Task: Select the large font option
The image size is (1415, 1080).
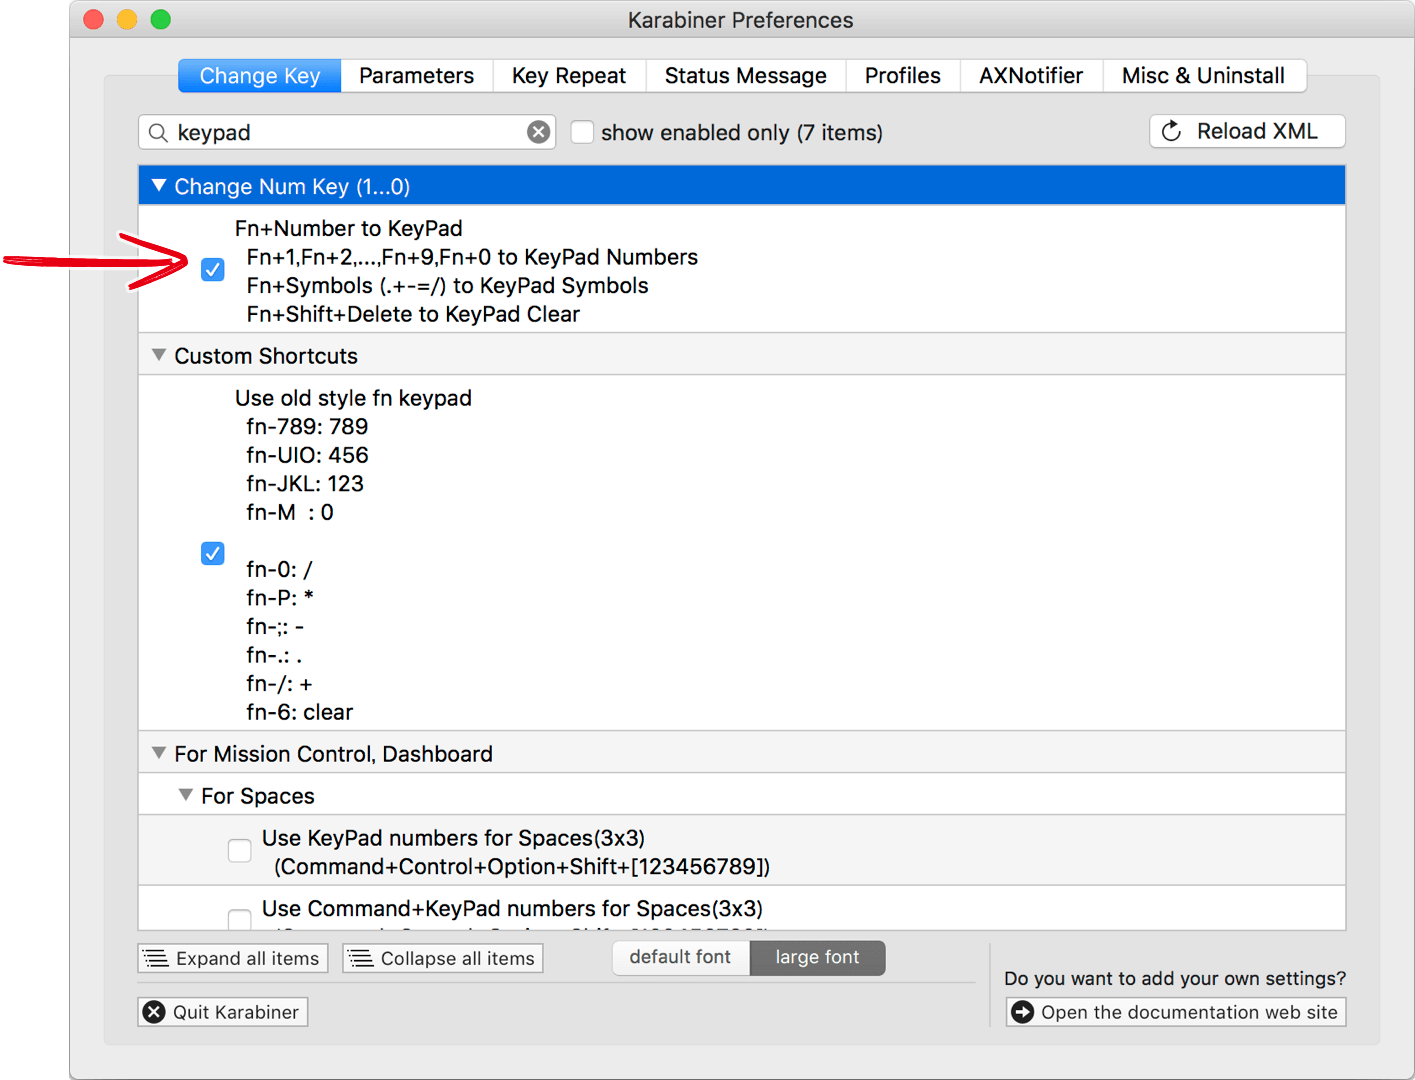Action: pos(818,957)
